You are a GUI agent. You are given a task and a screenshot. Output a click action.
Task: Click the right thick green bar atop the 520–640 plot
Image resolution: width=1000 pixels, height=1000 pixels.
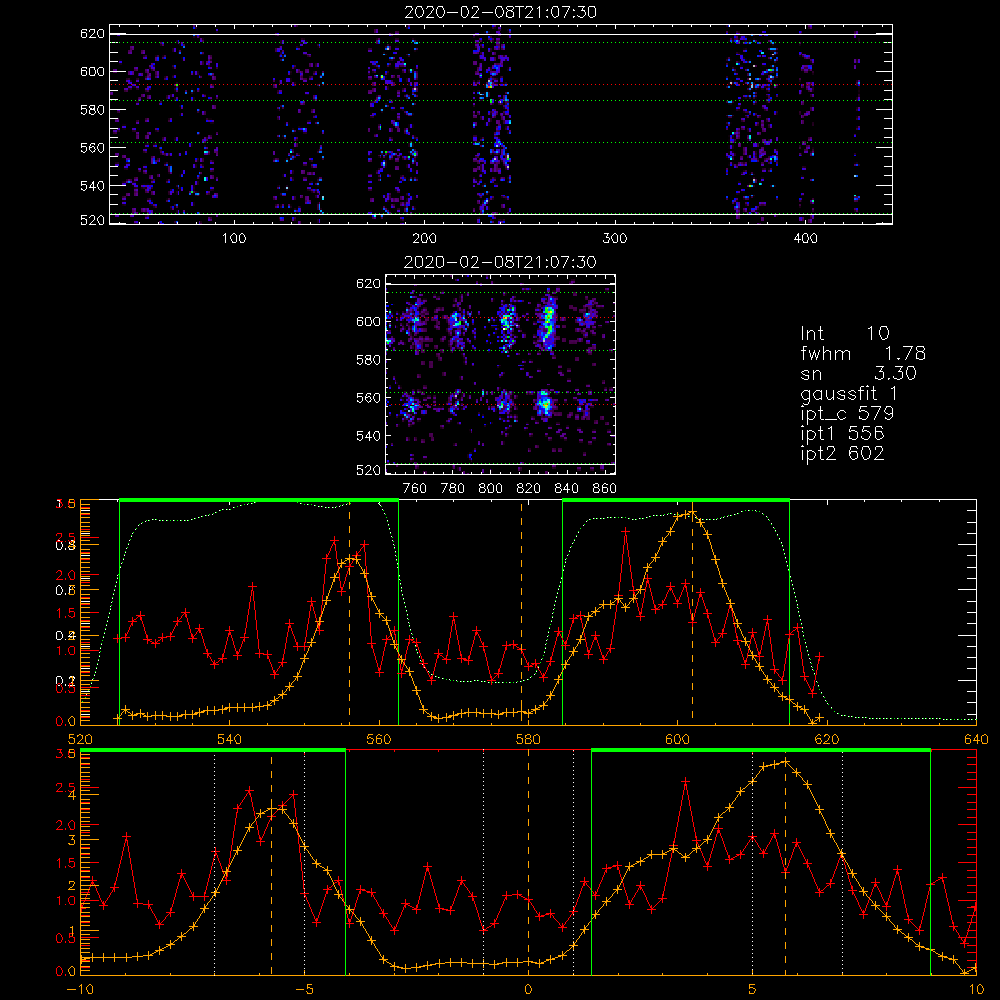(676, 501)
